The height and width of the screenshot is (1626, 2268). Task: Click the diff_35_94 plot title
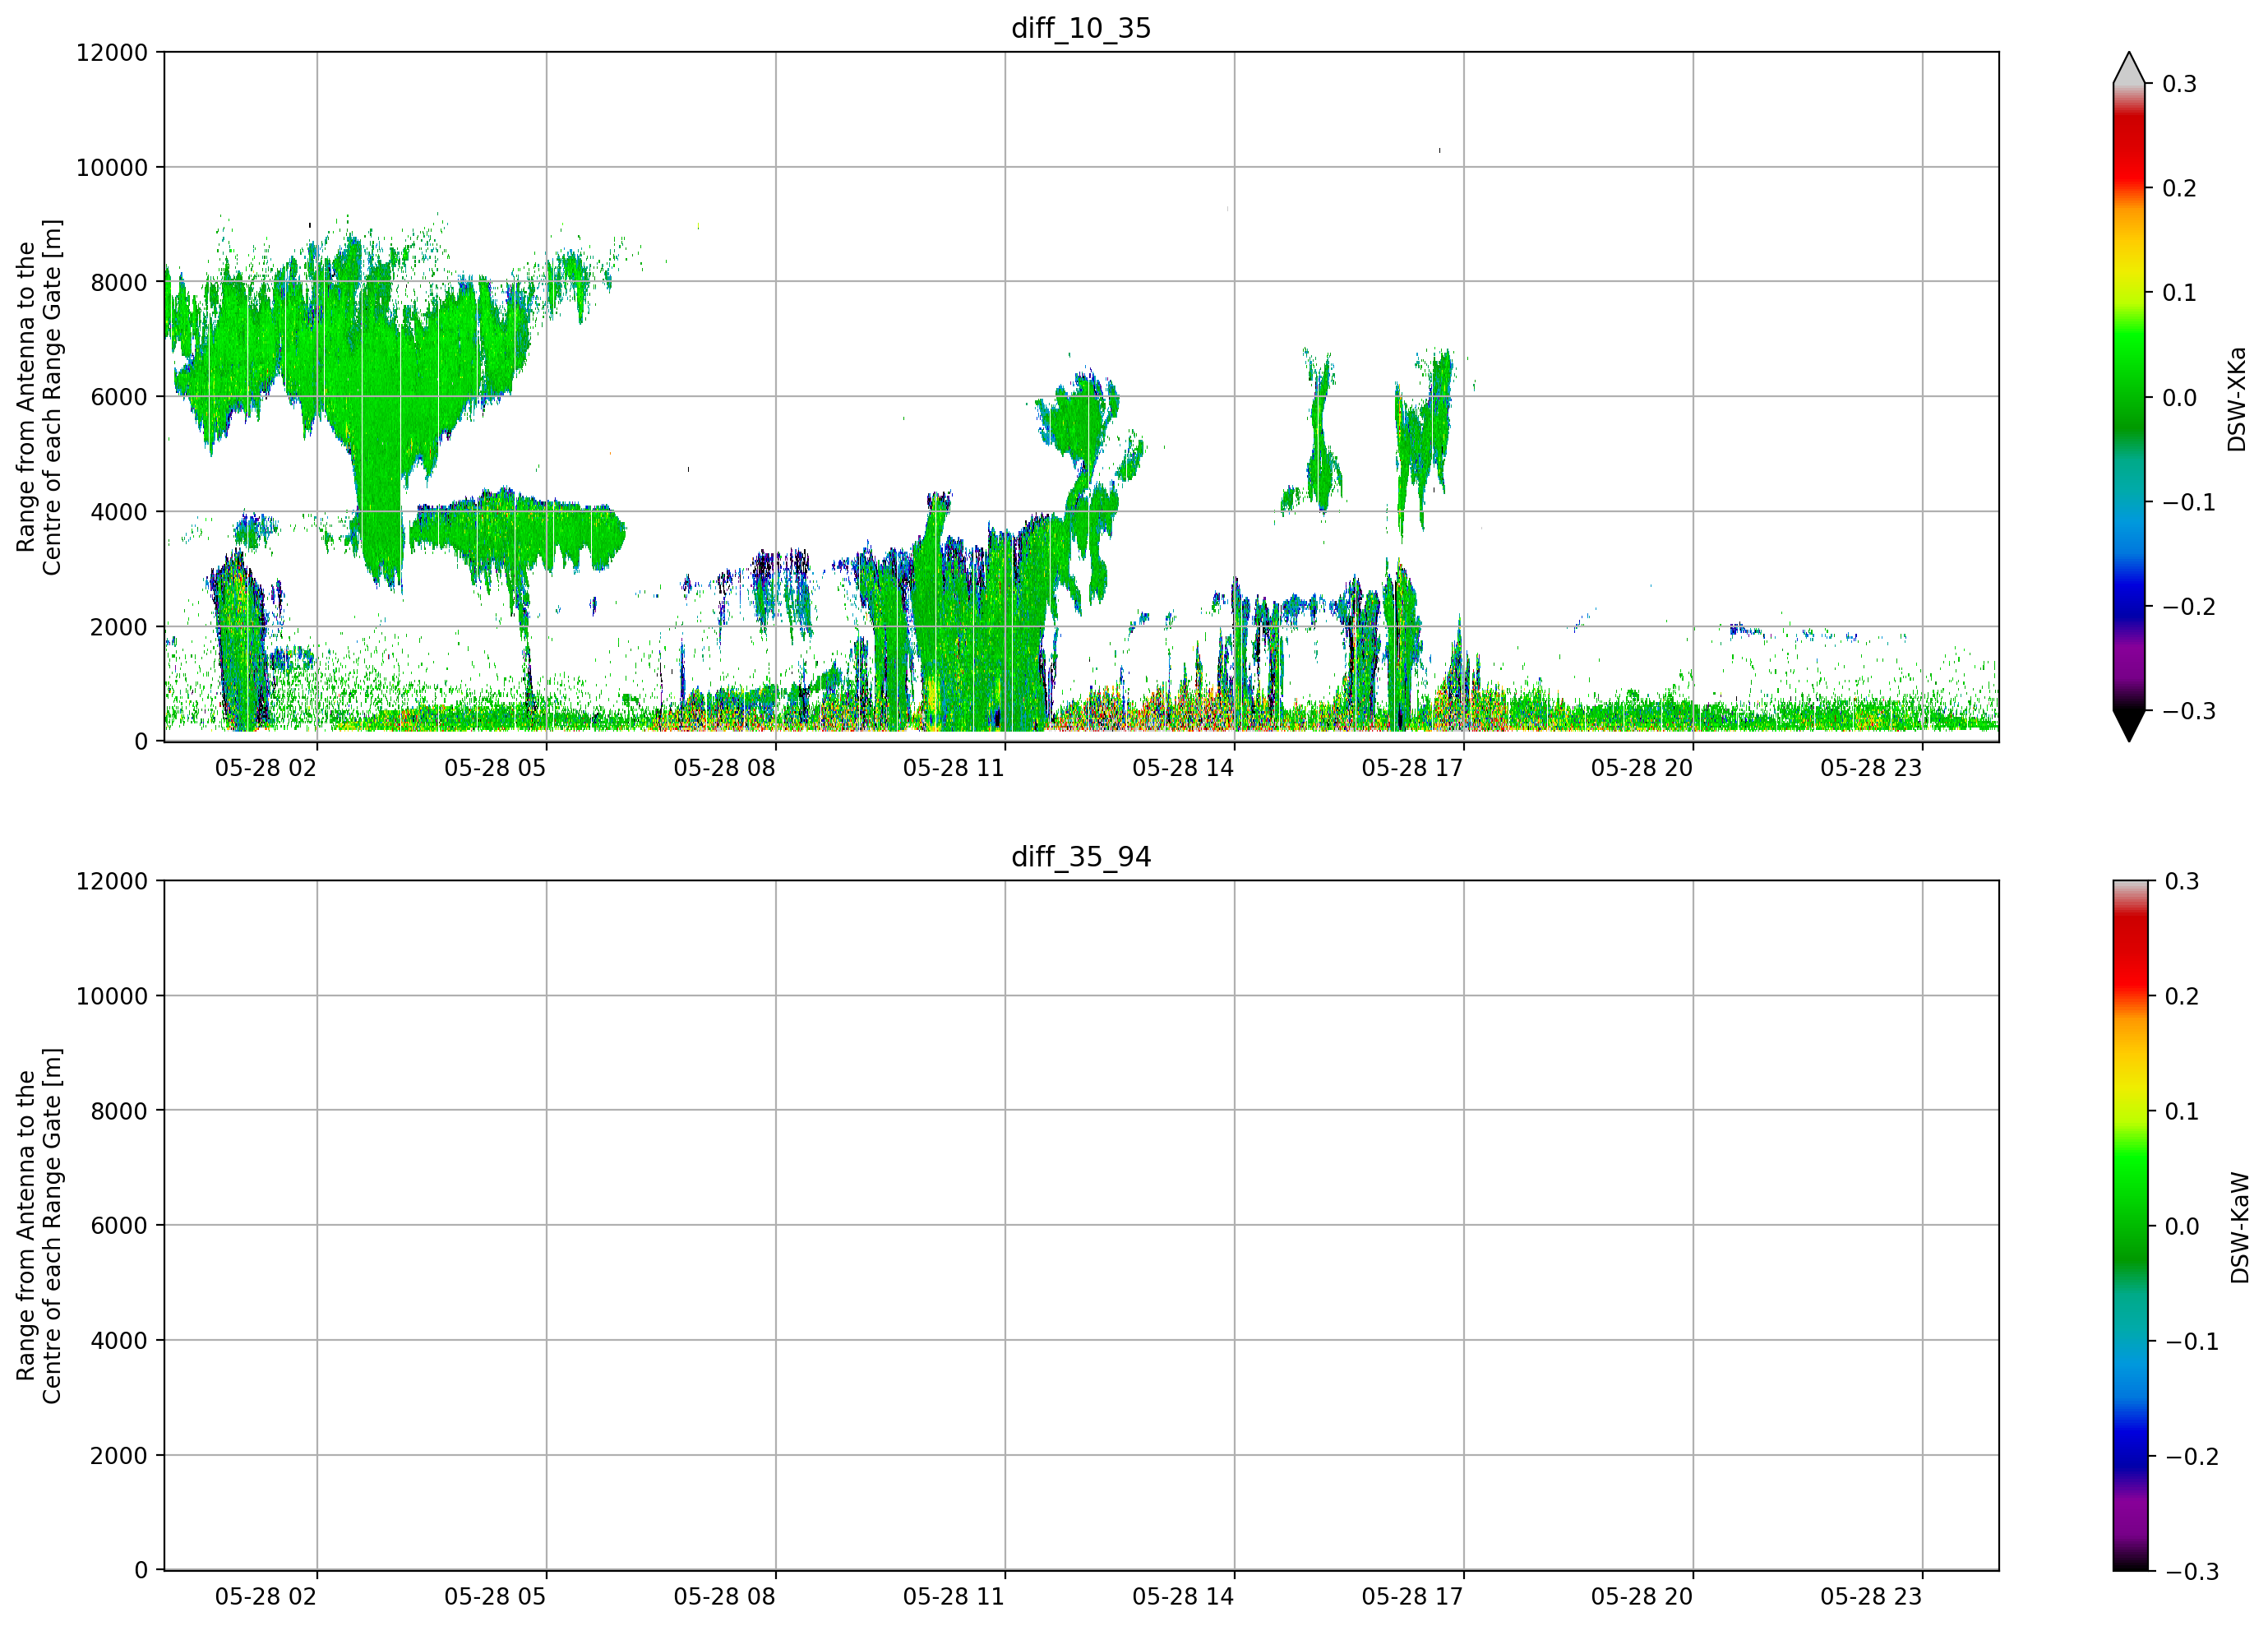coord(1081,857)
